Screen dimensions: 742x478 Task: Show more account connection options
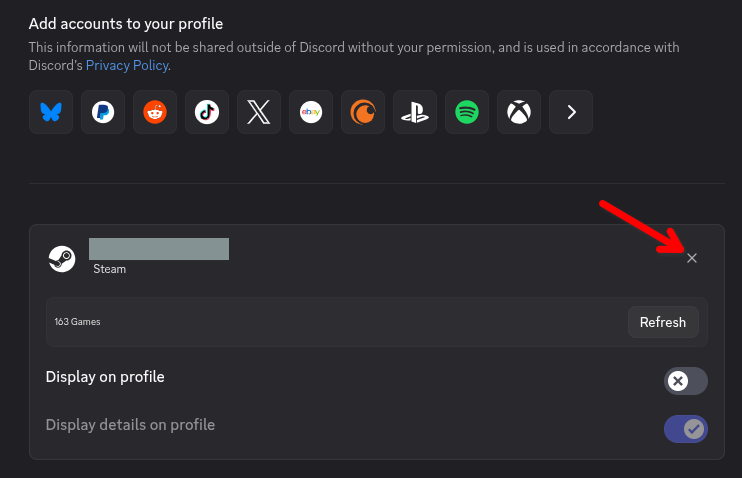click(571, 112)
